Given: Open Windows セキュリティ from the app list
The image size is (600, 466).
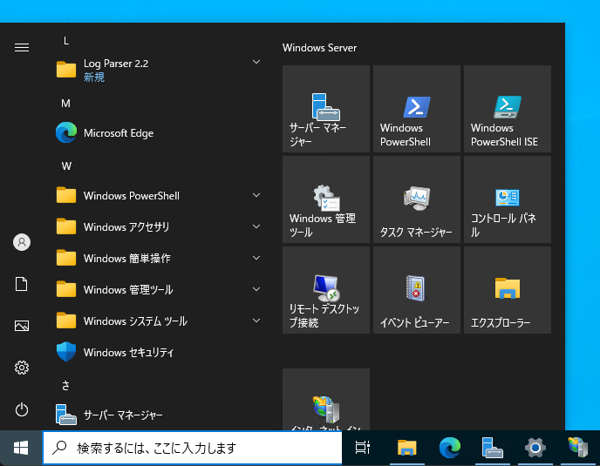Looking at the screenshot, I should pos(159,352).
